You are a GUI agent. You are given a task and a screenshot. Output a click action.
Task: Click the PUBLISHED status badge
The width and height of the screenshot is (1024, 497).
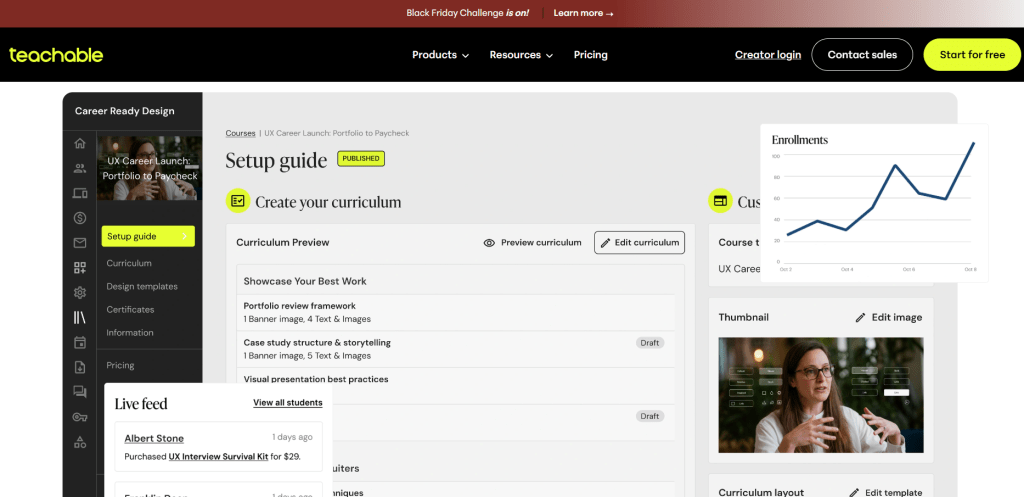click(361, 159)
